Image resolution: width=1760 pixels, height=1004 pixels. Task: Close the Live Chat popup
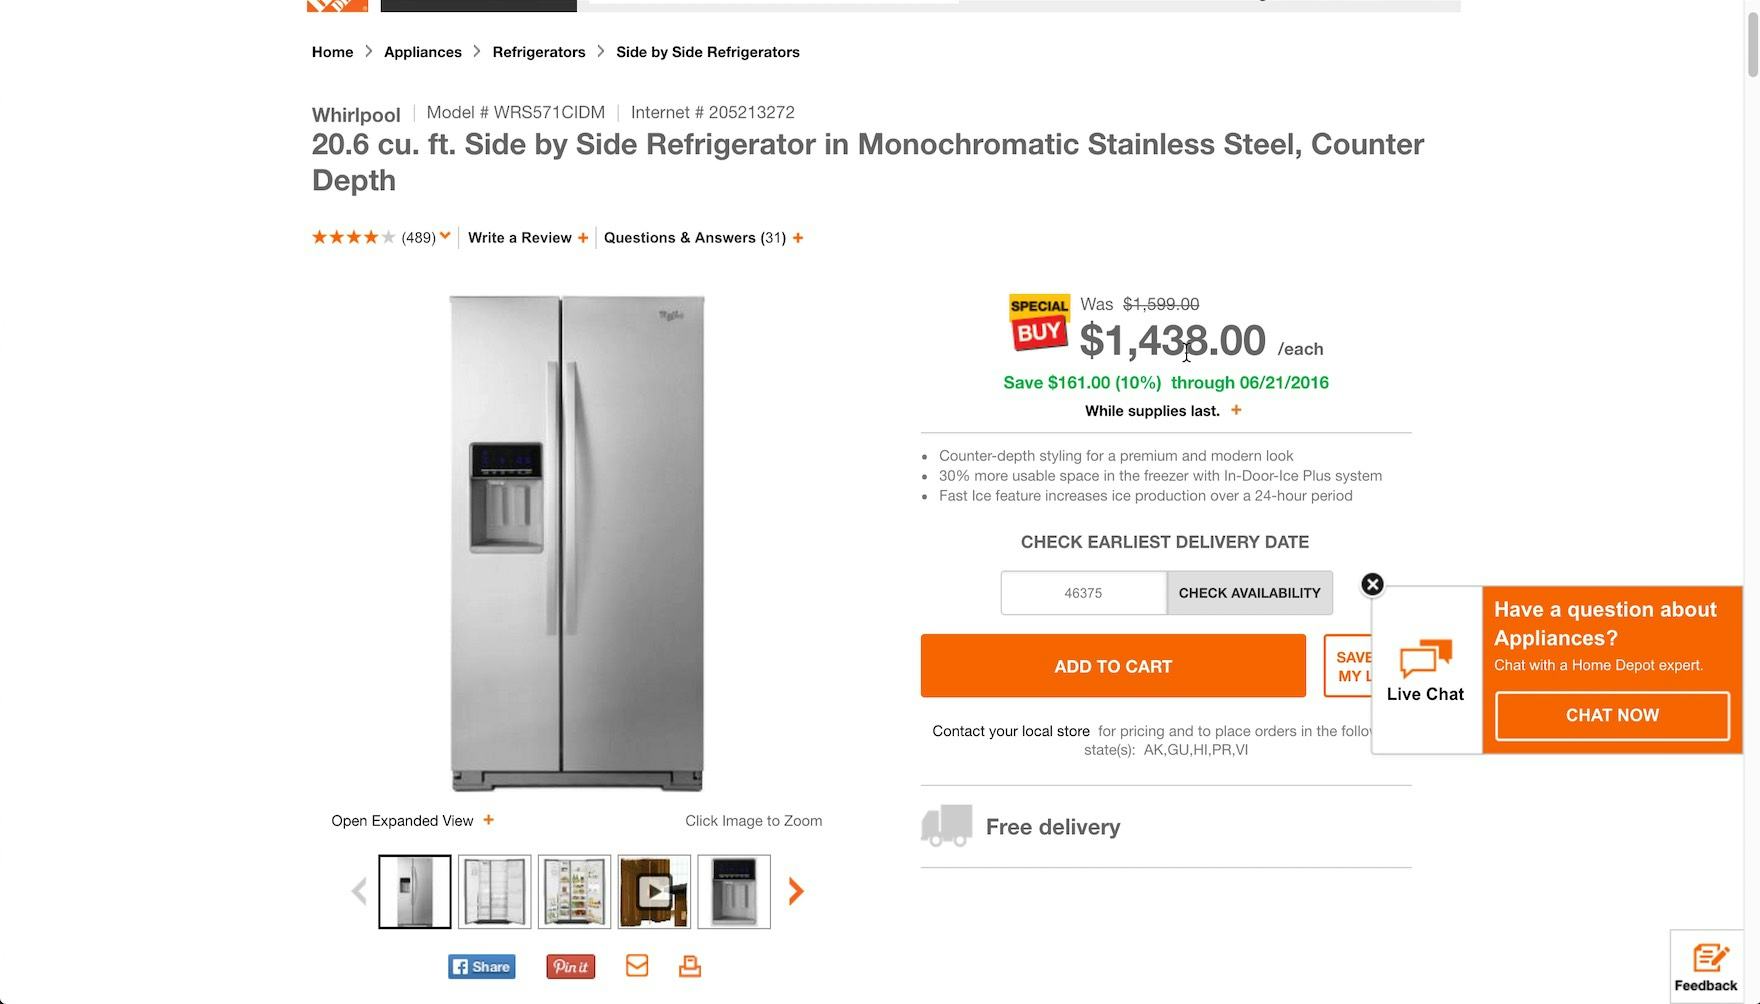pos(1372,585)
